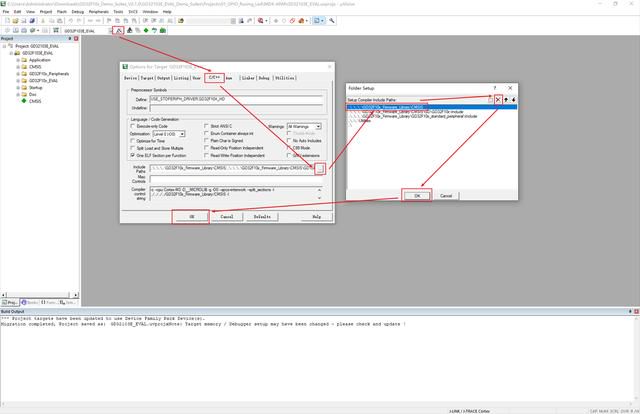Expand the Application folder in project tree
The image size is (640, 414).
click(x=18, y=60)
